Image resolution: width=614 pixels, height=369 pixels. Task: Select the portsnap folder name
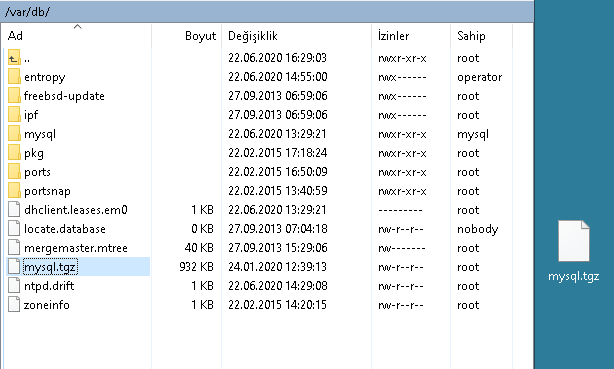coord(47,191)
